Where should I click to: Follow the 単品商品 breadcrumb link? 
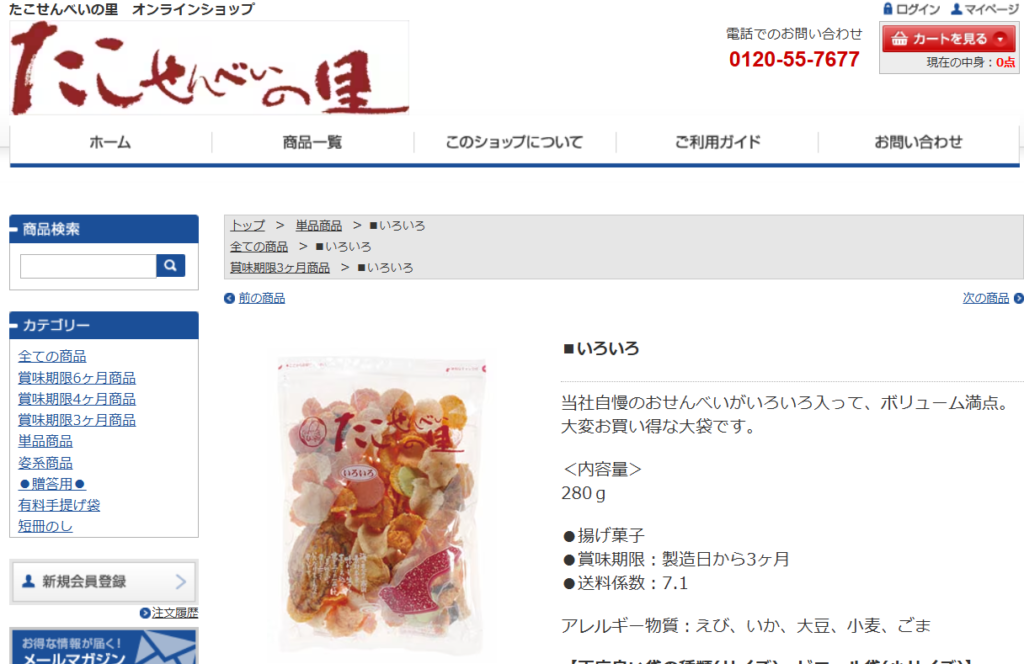point(319,226)
